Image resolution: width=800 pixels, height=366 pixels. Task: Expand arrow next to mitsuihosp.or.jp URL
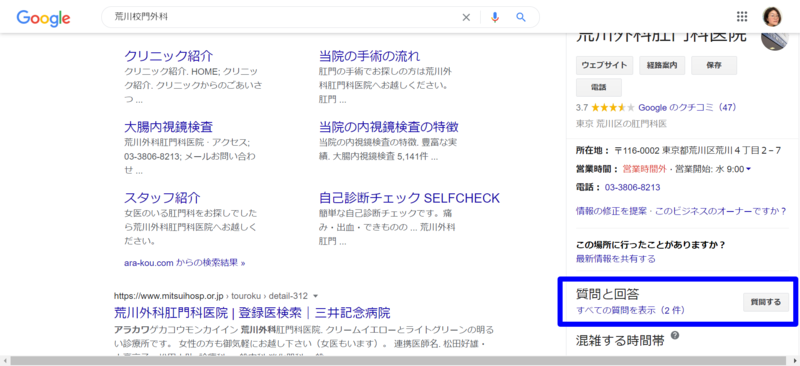point(316,296)
